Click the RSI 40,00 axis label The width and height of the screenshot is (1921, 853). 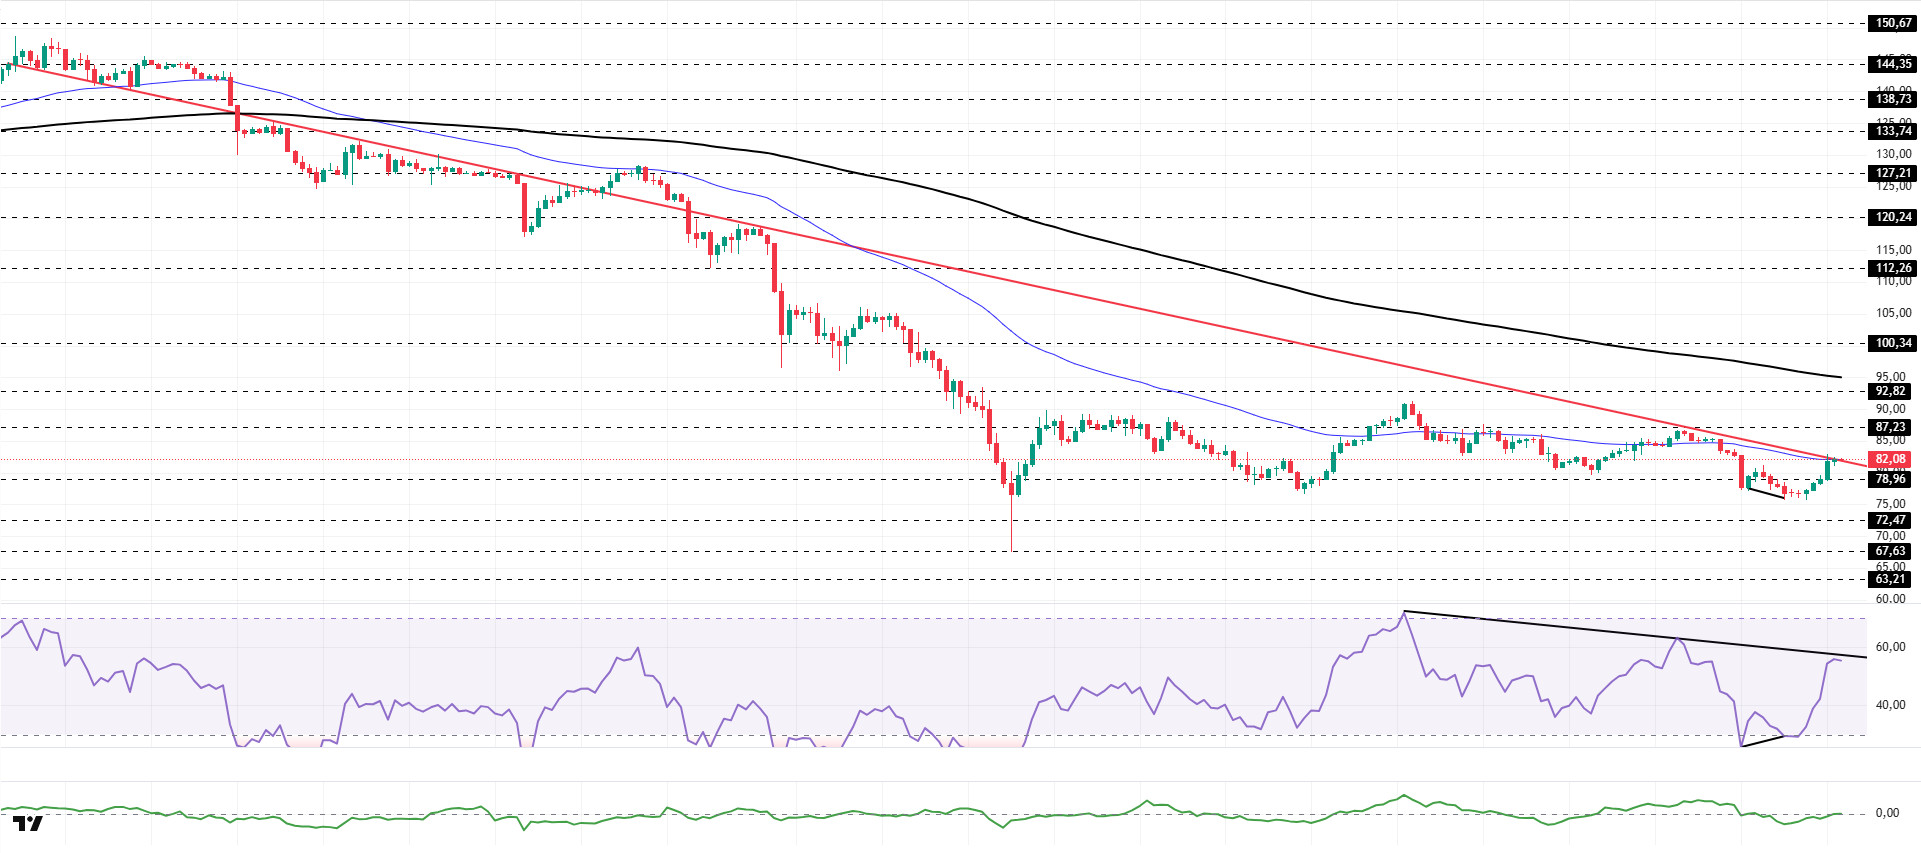coord(1889,705)
